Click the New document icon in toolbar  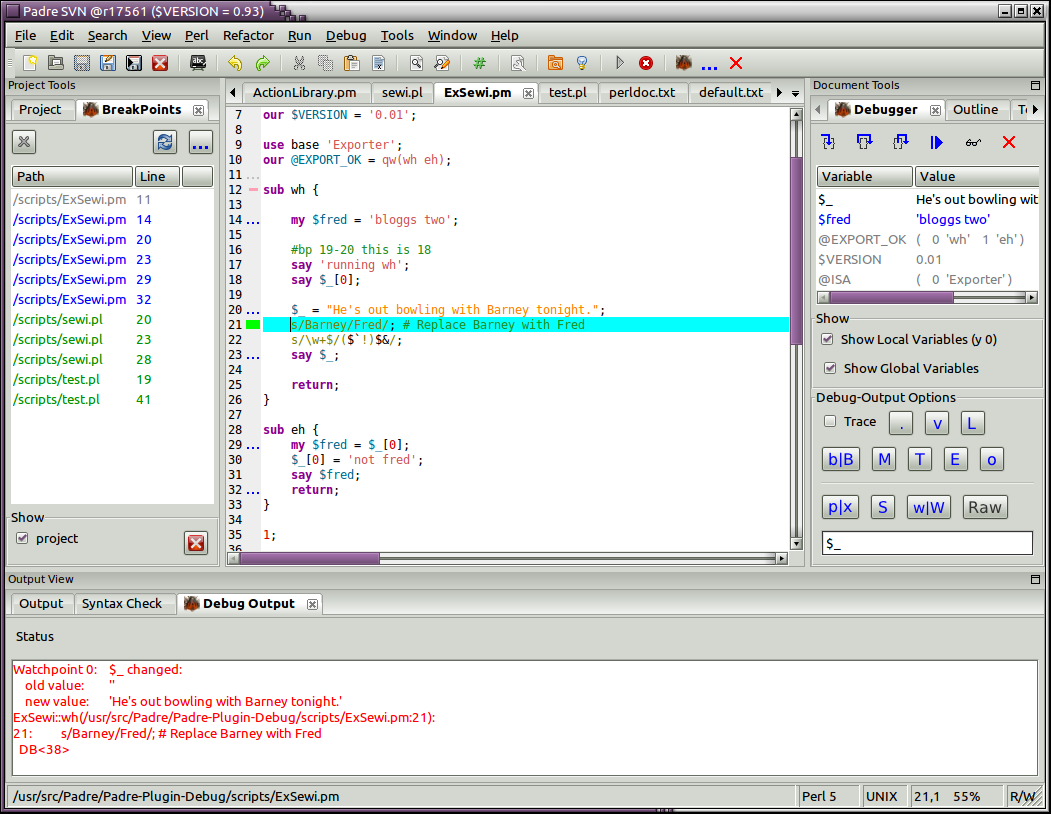tap(30, 63)
